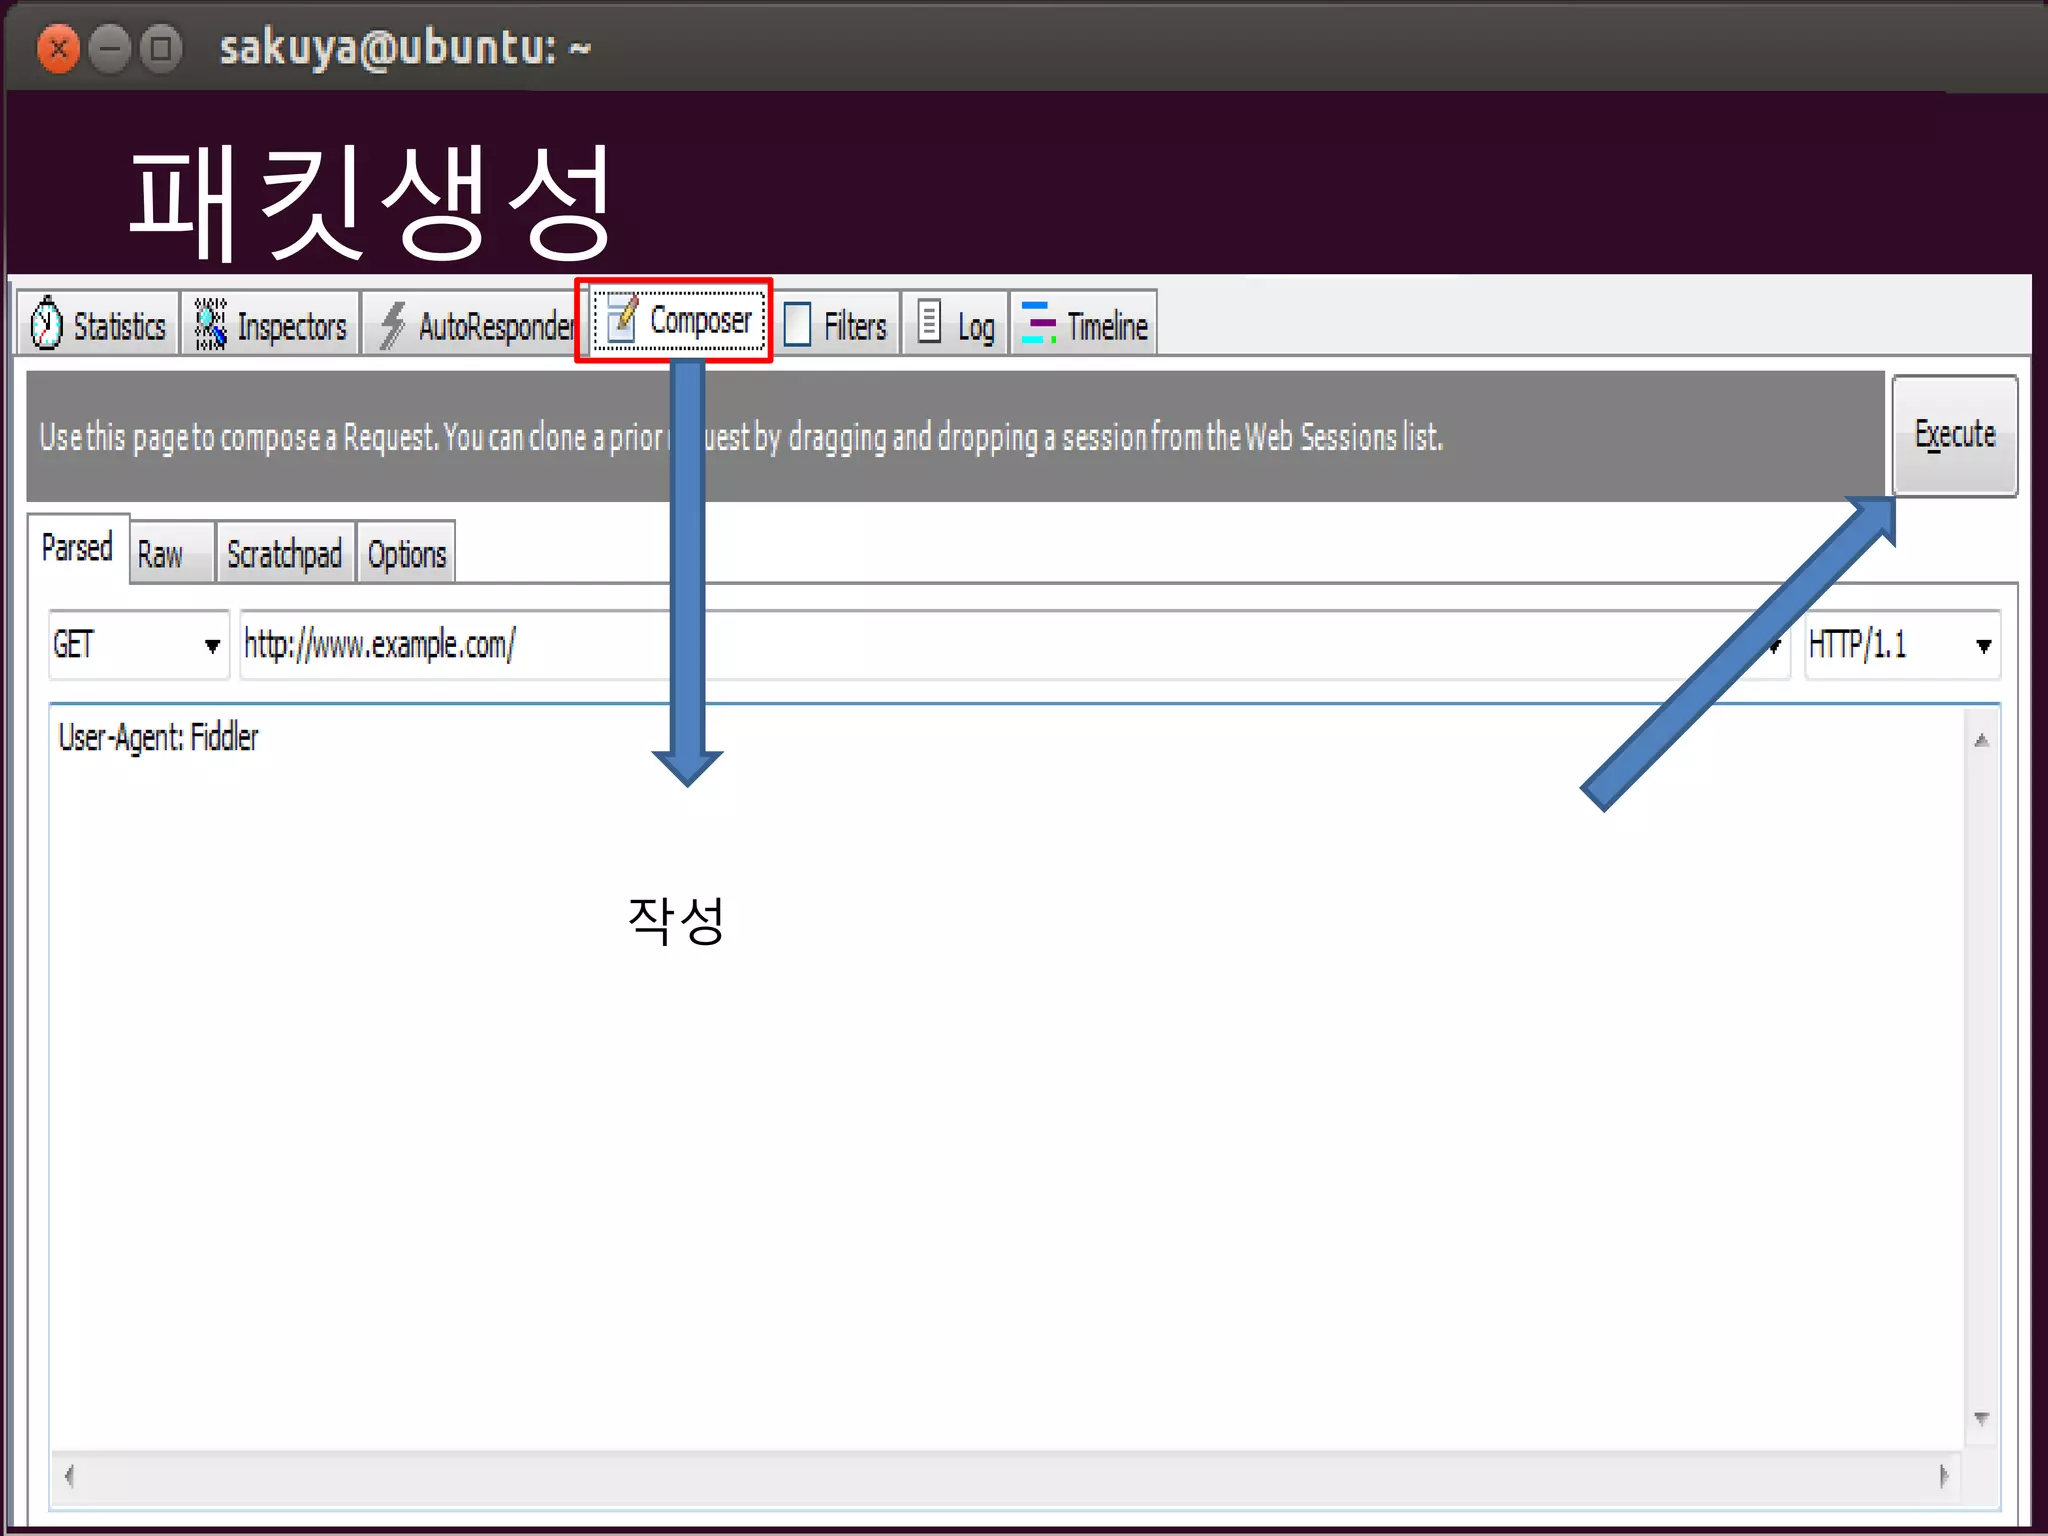Switch to the Log tab
2048x1536 pixels.
pos(956,323)
